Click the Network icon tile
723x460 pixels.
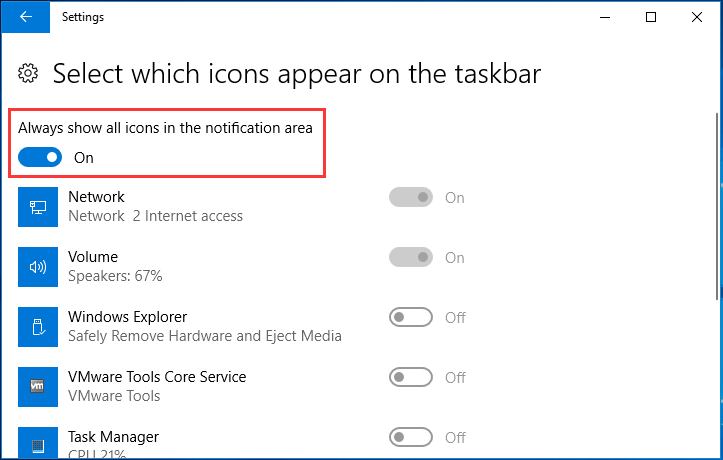[38, 207]
